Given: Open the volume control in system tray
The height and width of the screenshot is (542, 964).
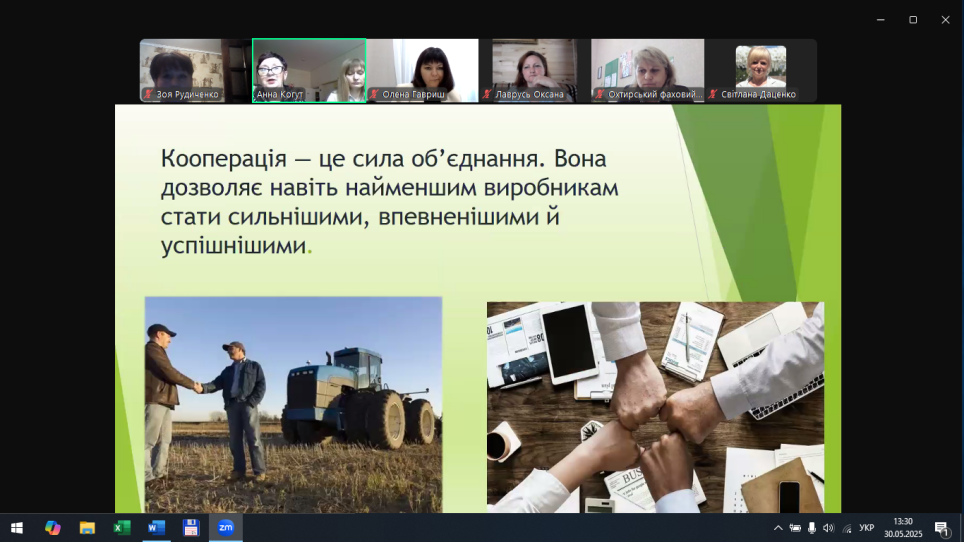Looking at the screenshot, I should tap(828, 527).
